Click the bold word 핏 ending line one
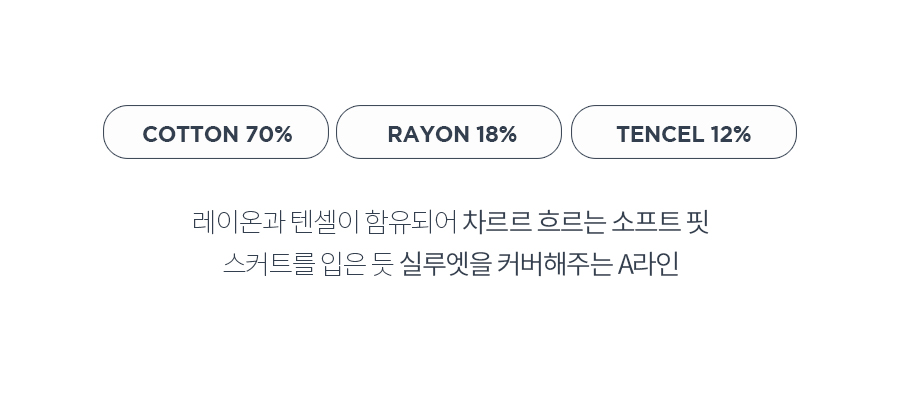The image size is (900, 403). click(x=698, y=222)
